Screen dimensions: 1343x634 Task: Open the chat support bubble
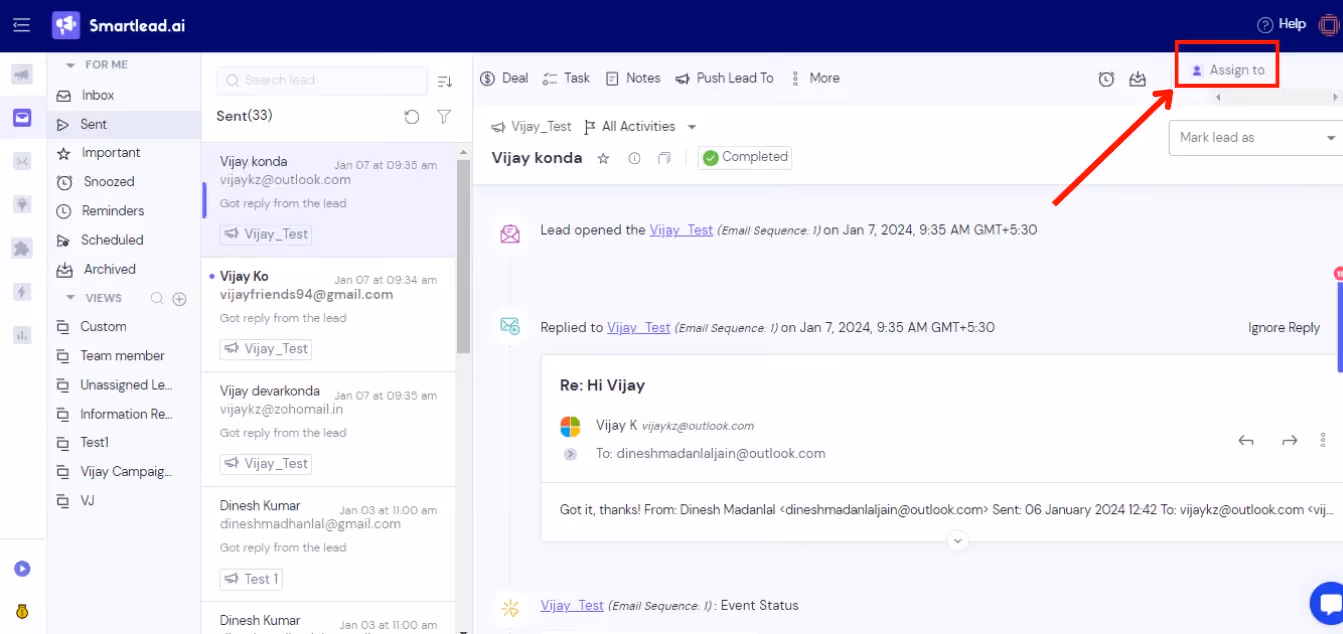(x=1328, y=604)
